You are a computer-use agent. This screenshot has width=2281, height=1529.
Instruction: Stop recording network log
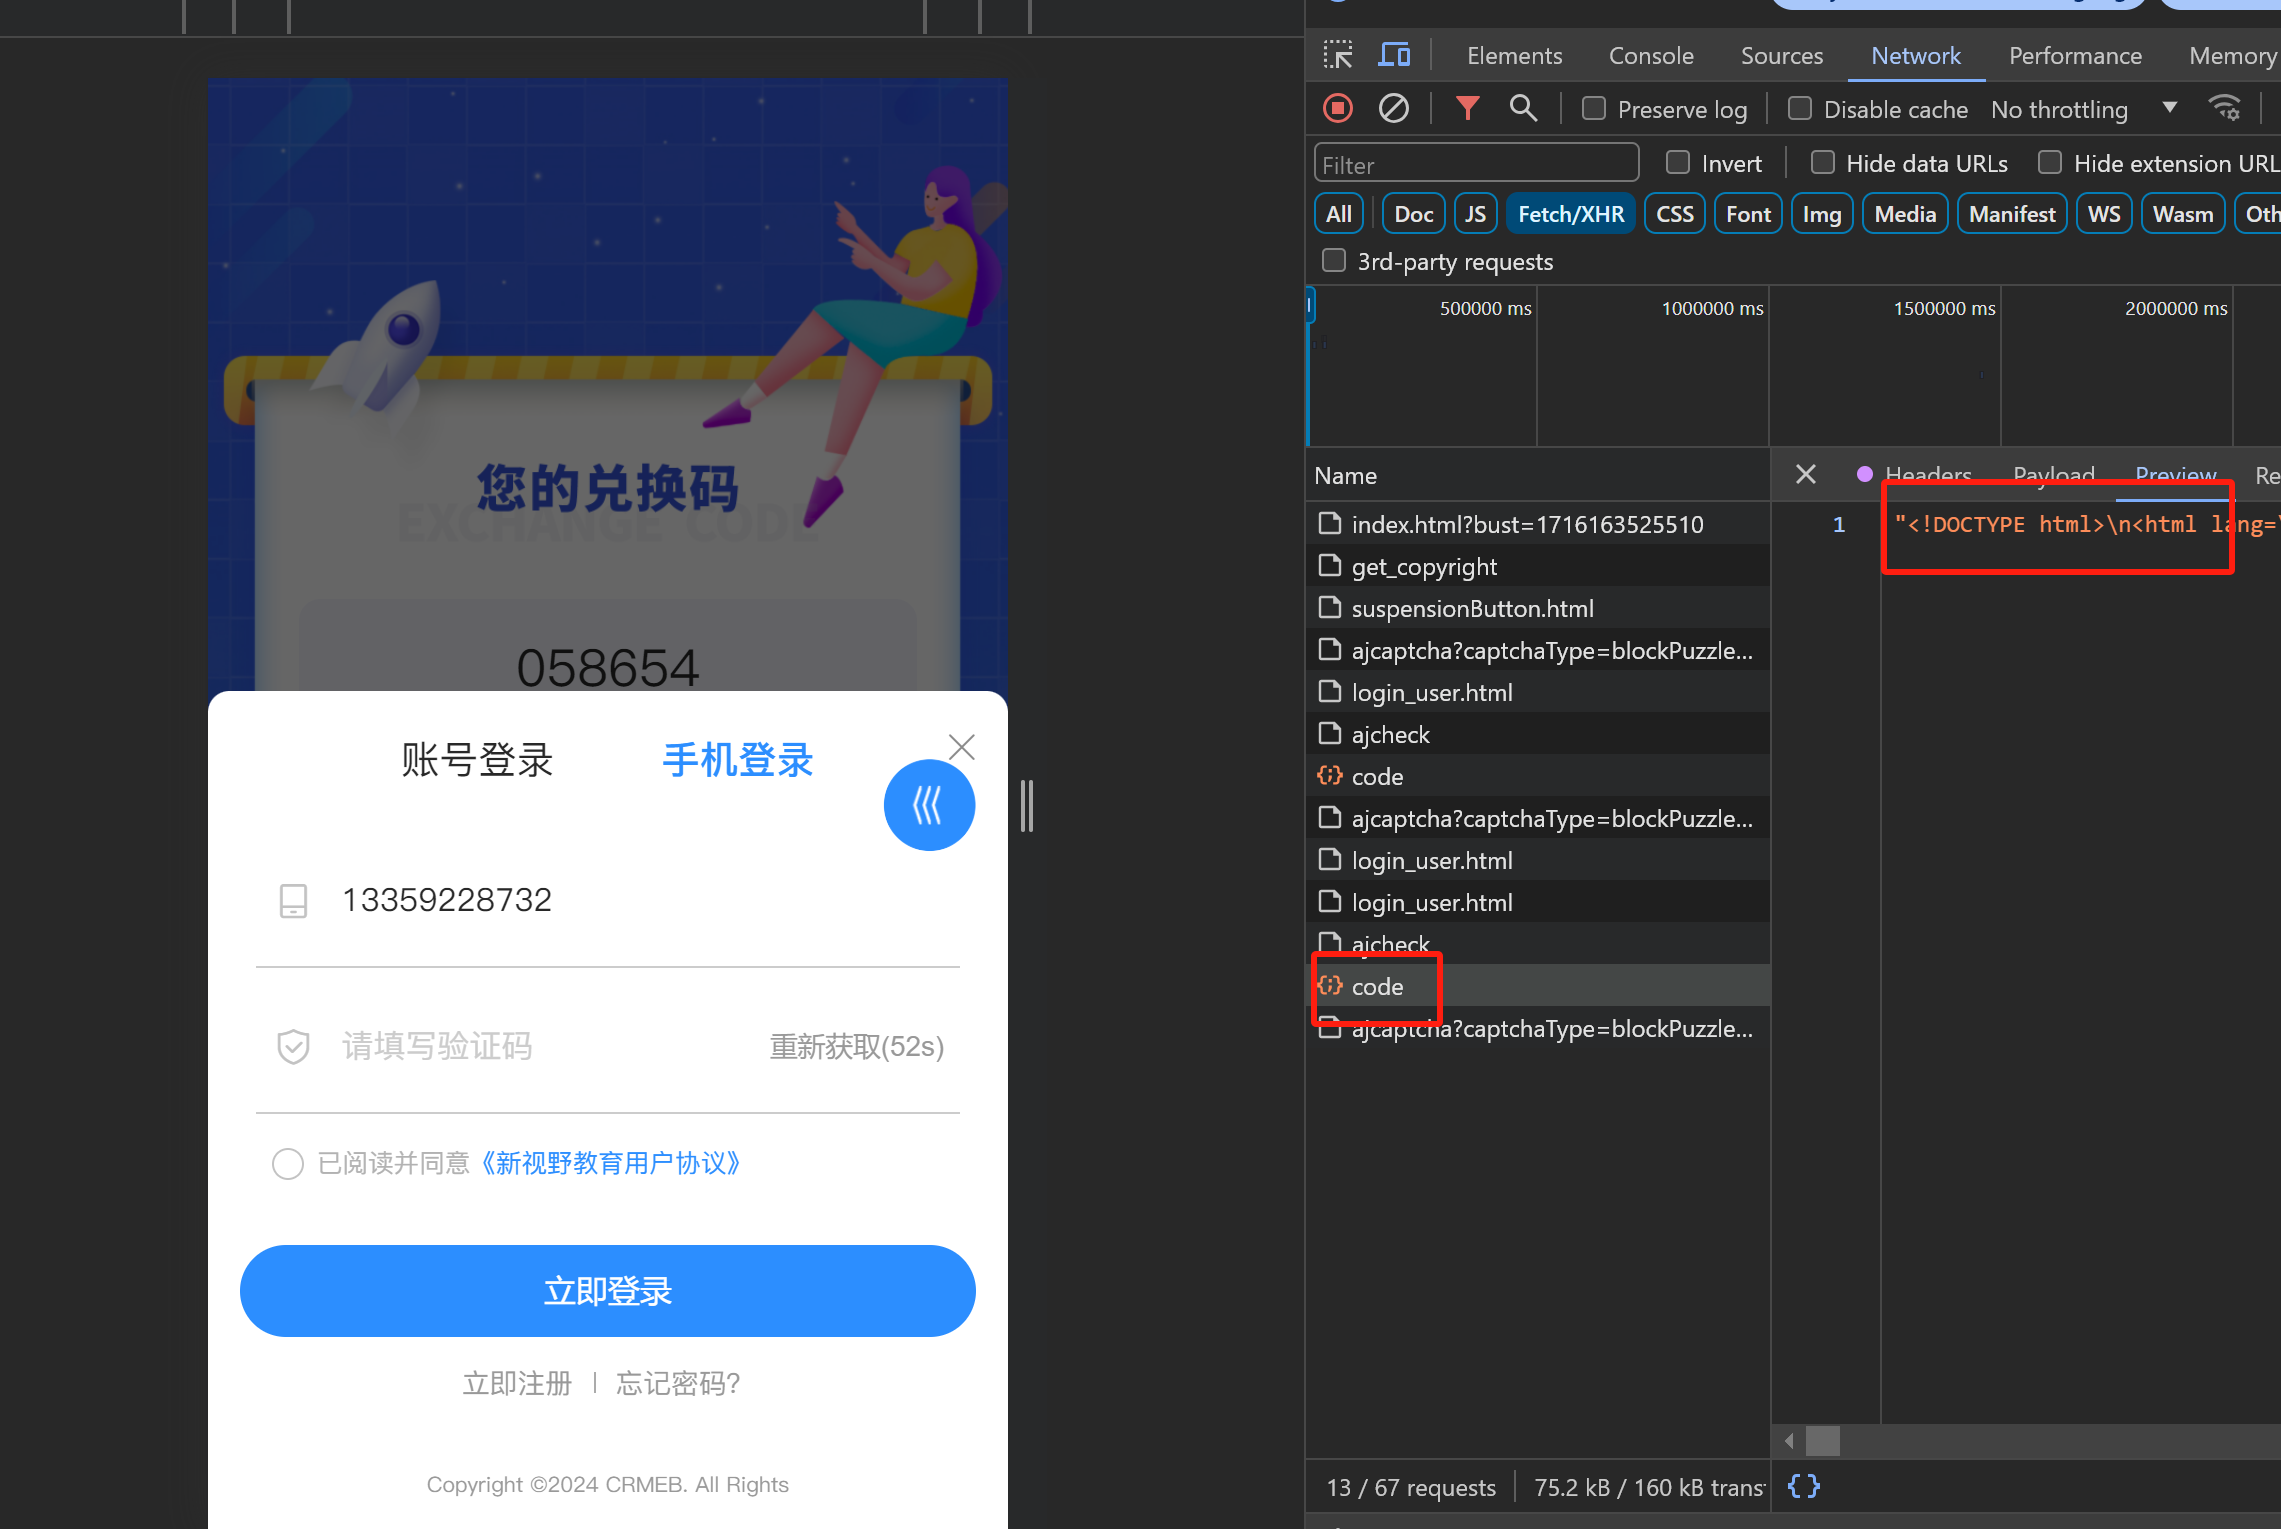coord(1338,108)
